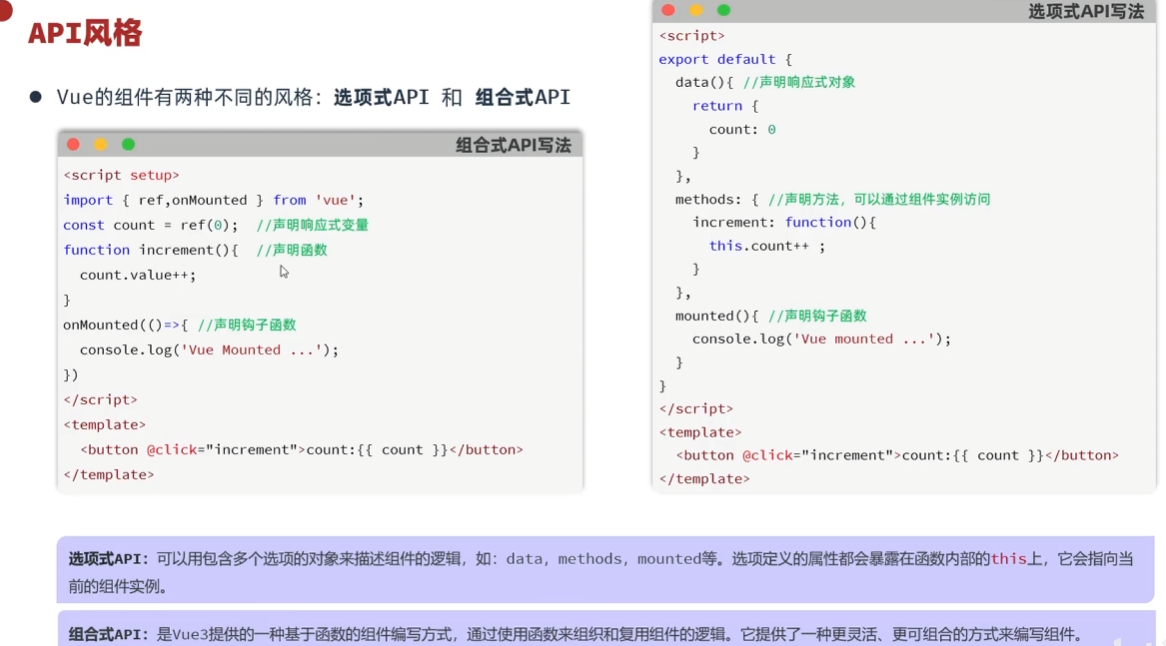Image resolution: width=1166 pixels, height=646 pixels.
Task: Click console.log('Vue mounted ...') in right window
Action: pyautogui.click(x=821, y=339)
